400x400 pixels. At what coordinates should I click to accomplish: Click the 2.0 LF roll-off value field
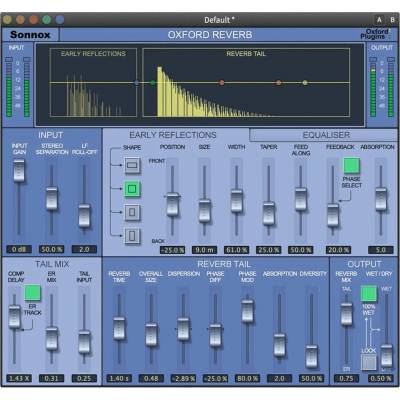point(84,249)
